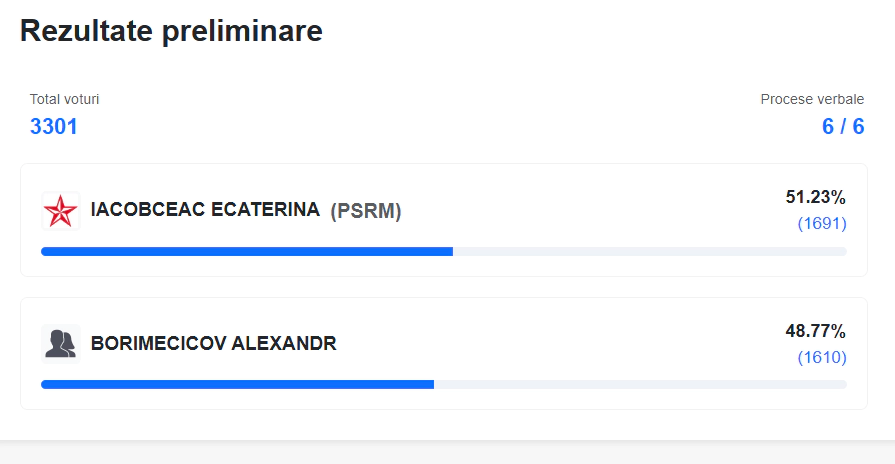This screenshot has width=895, height=464.
Task: Click the Rezultate preliminare heading
Action: pos(171,30)
